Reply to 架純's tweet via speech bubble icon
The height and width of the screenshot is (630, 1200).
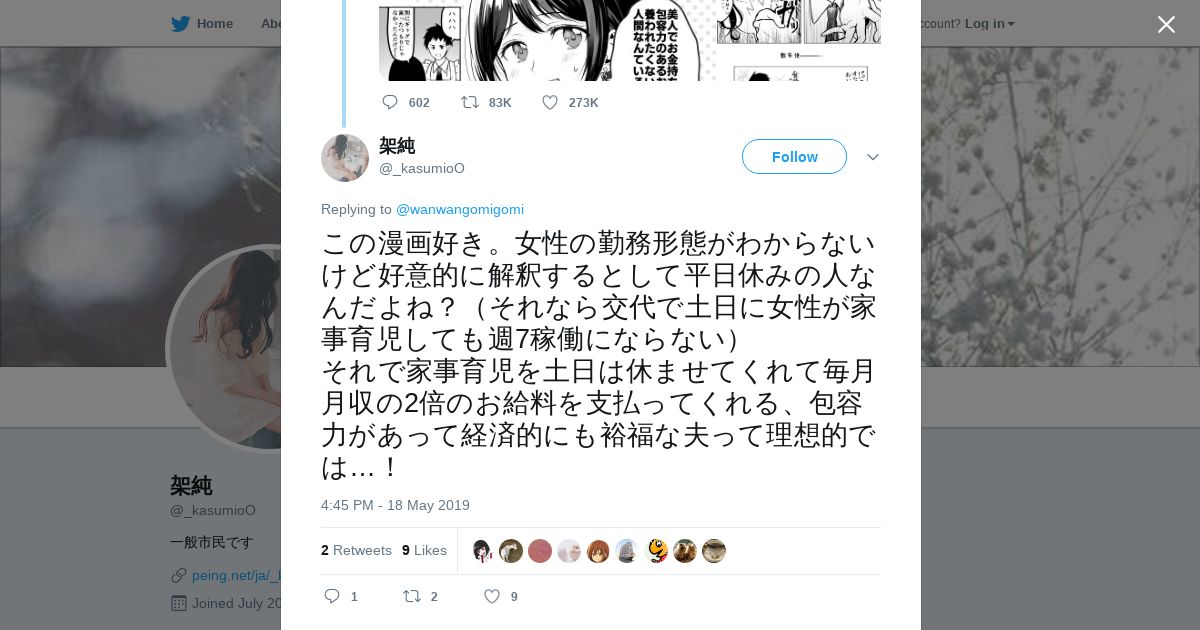pos(332,596)
